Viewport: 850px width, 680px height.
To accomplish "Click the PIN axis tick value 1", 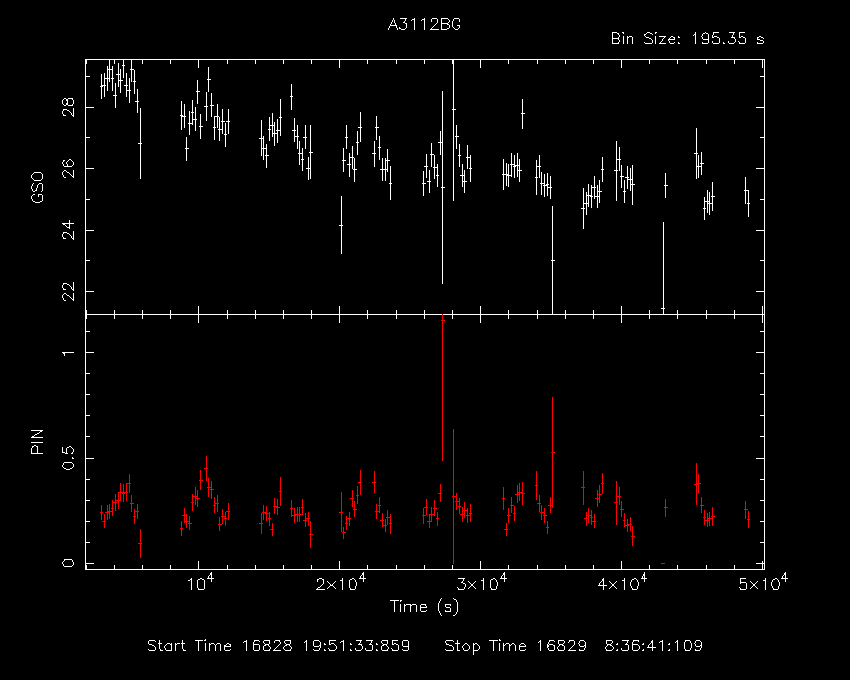I will pyautogui.click(x=68, y=352).
